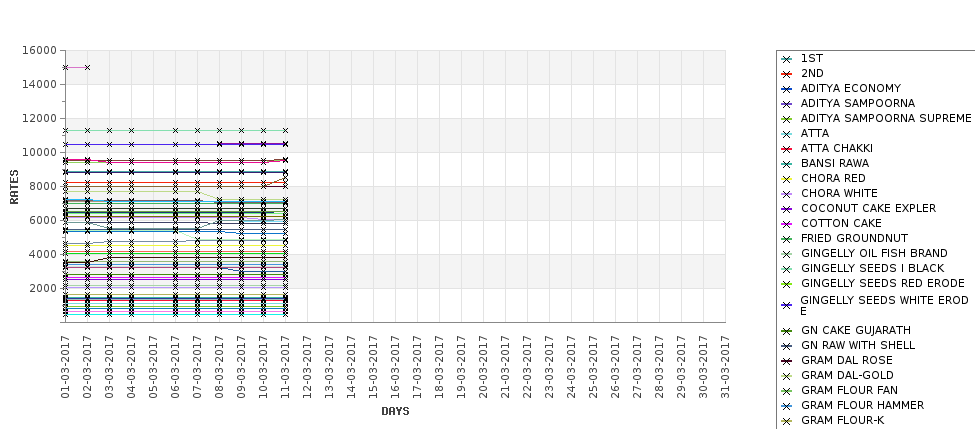975x429 pixels.
Task: Click the GRAM FLOUR FAN legend marker
Action: [x=787, y=391]
